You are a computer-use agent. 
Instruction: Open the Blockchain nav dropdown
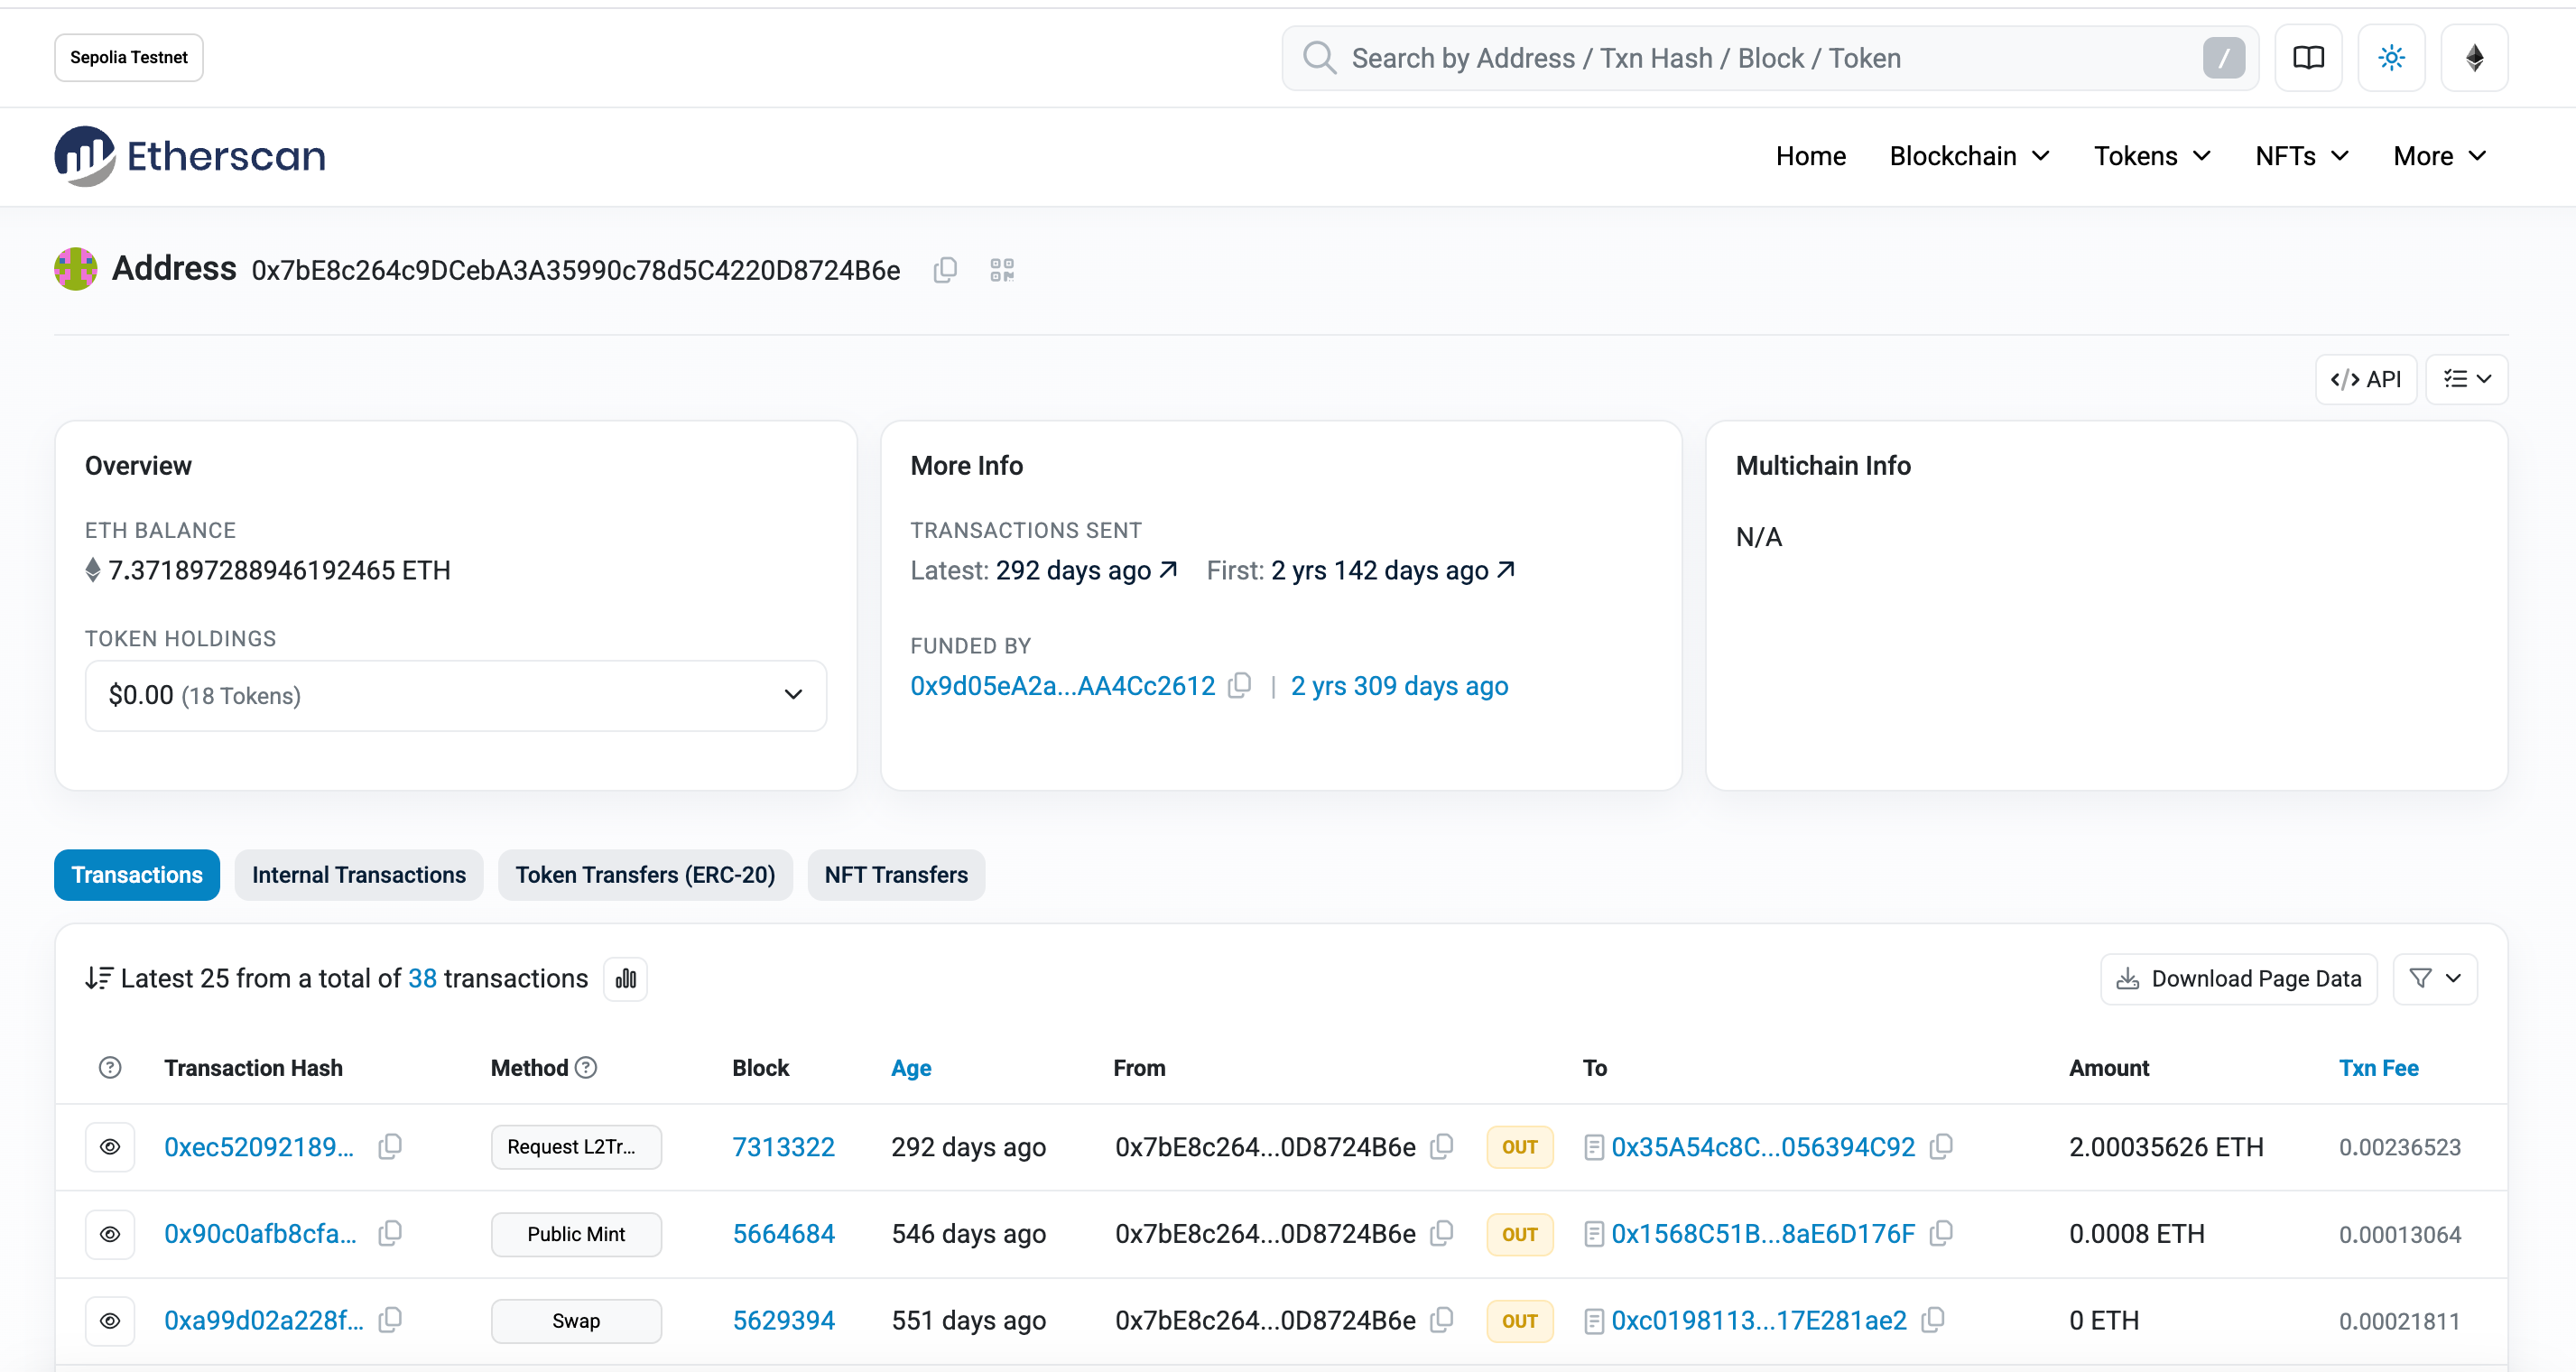(x=1969, y=156)
